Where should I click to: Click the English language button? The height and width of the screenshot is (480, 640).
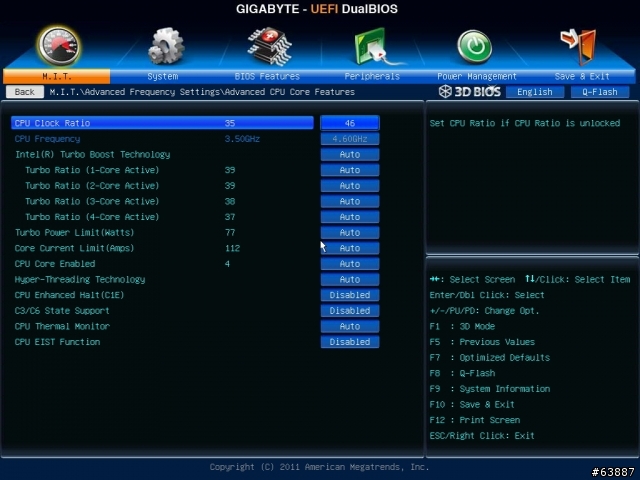click(535, 92)
